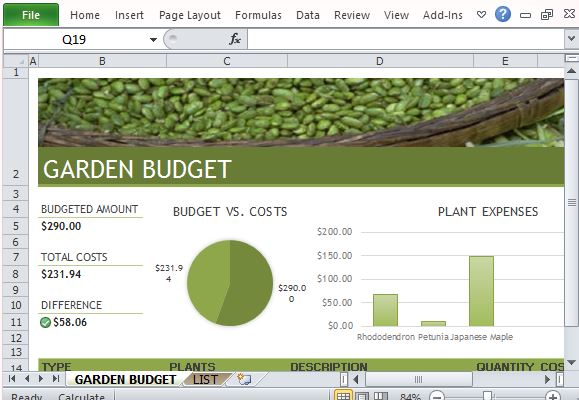
Task: Open the Formulas ribbon tab
Action: point(258,15)
